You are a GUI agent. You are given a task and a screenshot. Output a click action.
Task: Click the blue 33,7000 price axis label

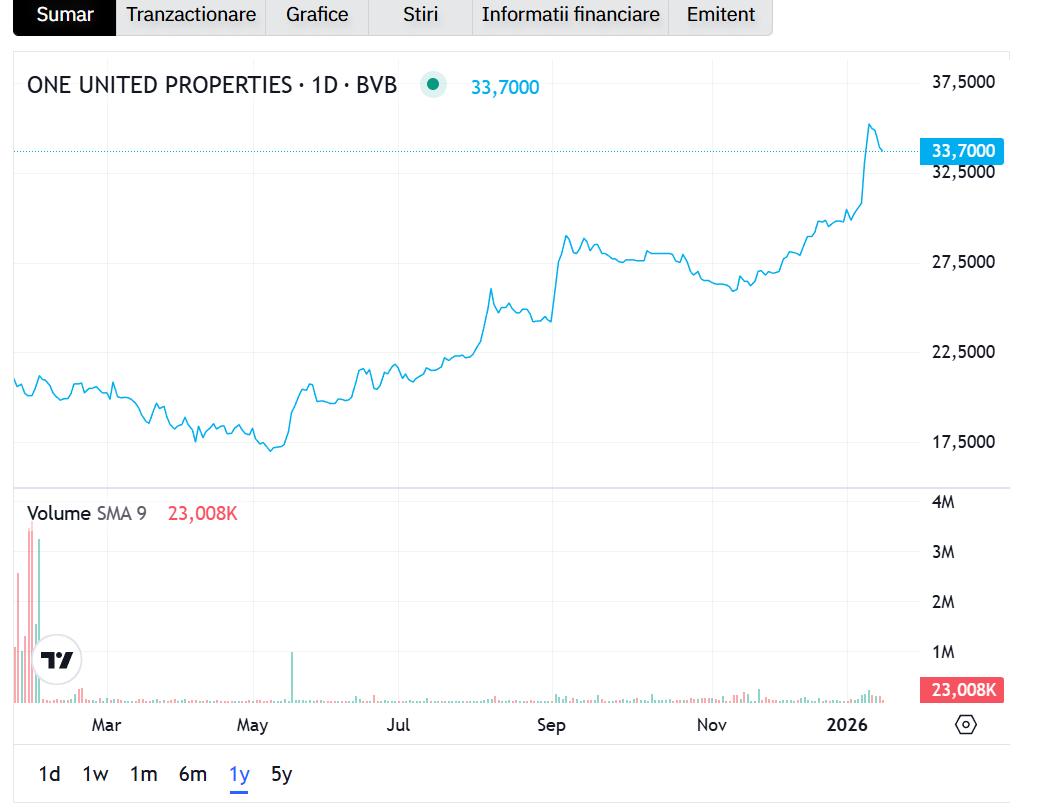pyautogui.click(x=962, y=151)
